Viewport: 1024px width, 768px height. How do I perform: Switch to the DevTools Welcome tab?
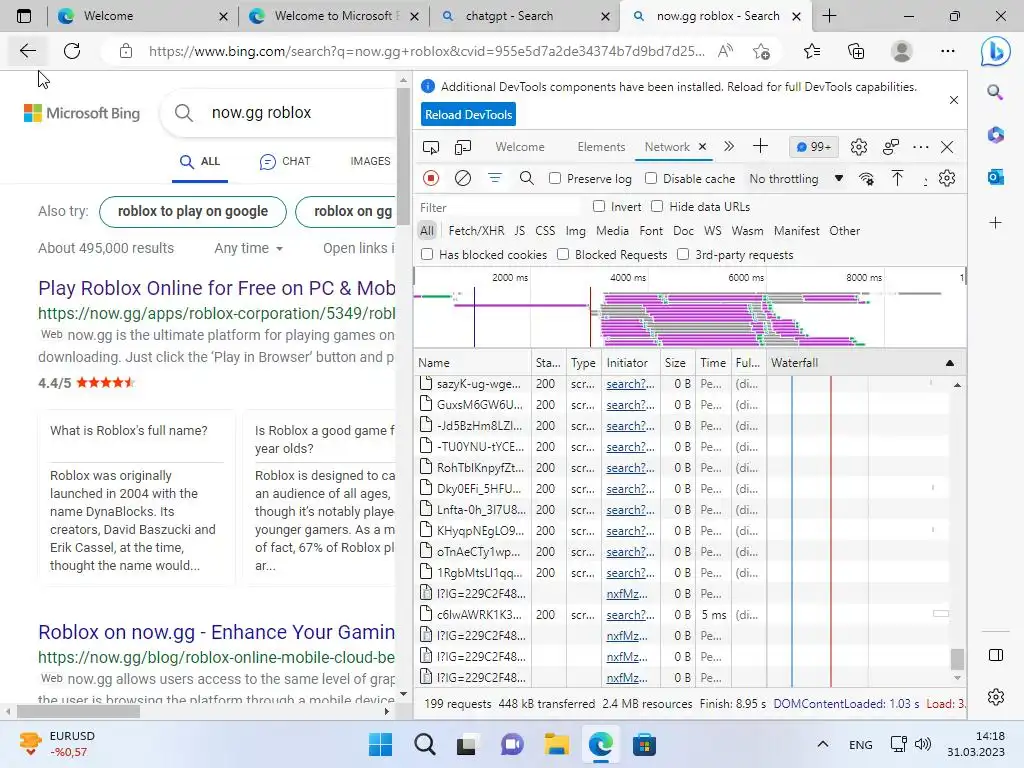(x=520, y=147)
